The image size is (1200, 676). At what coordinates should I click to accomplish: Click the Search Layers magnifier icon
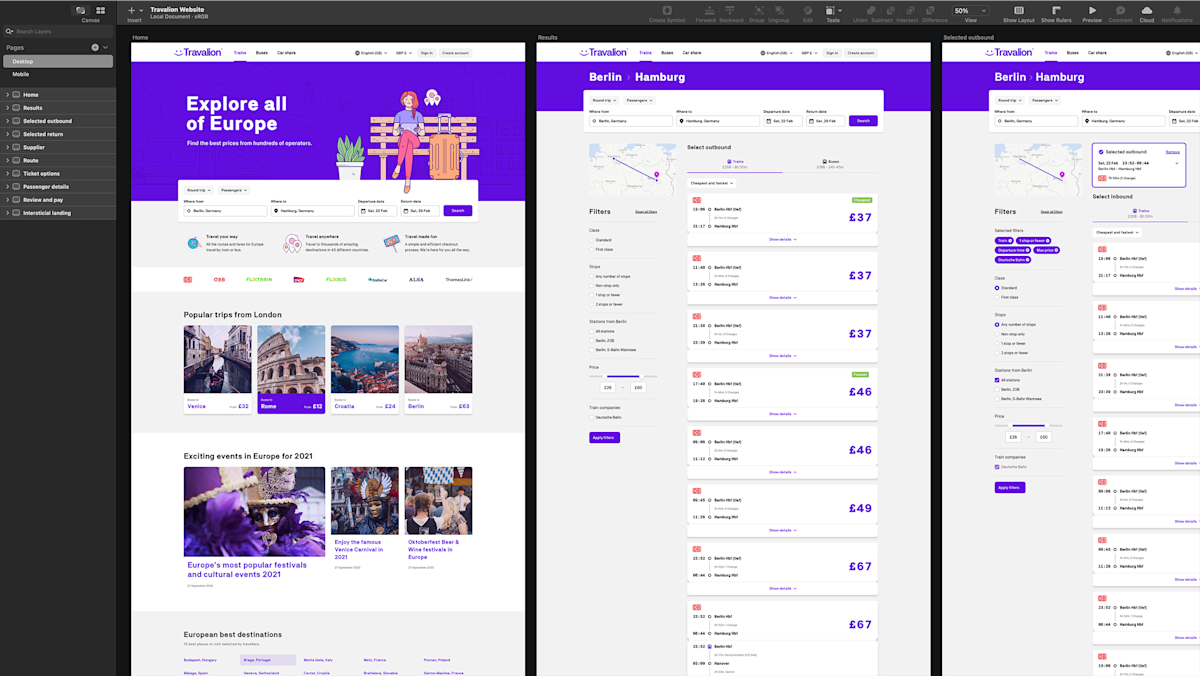click(x=10, y=31)
